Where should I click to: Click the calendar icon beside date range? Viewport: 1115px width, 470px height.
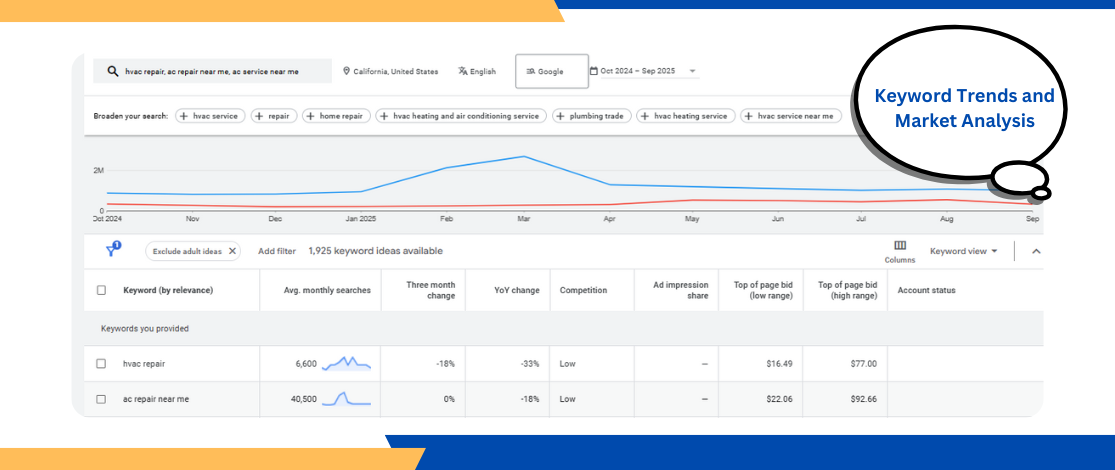594,72
